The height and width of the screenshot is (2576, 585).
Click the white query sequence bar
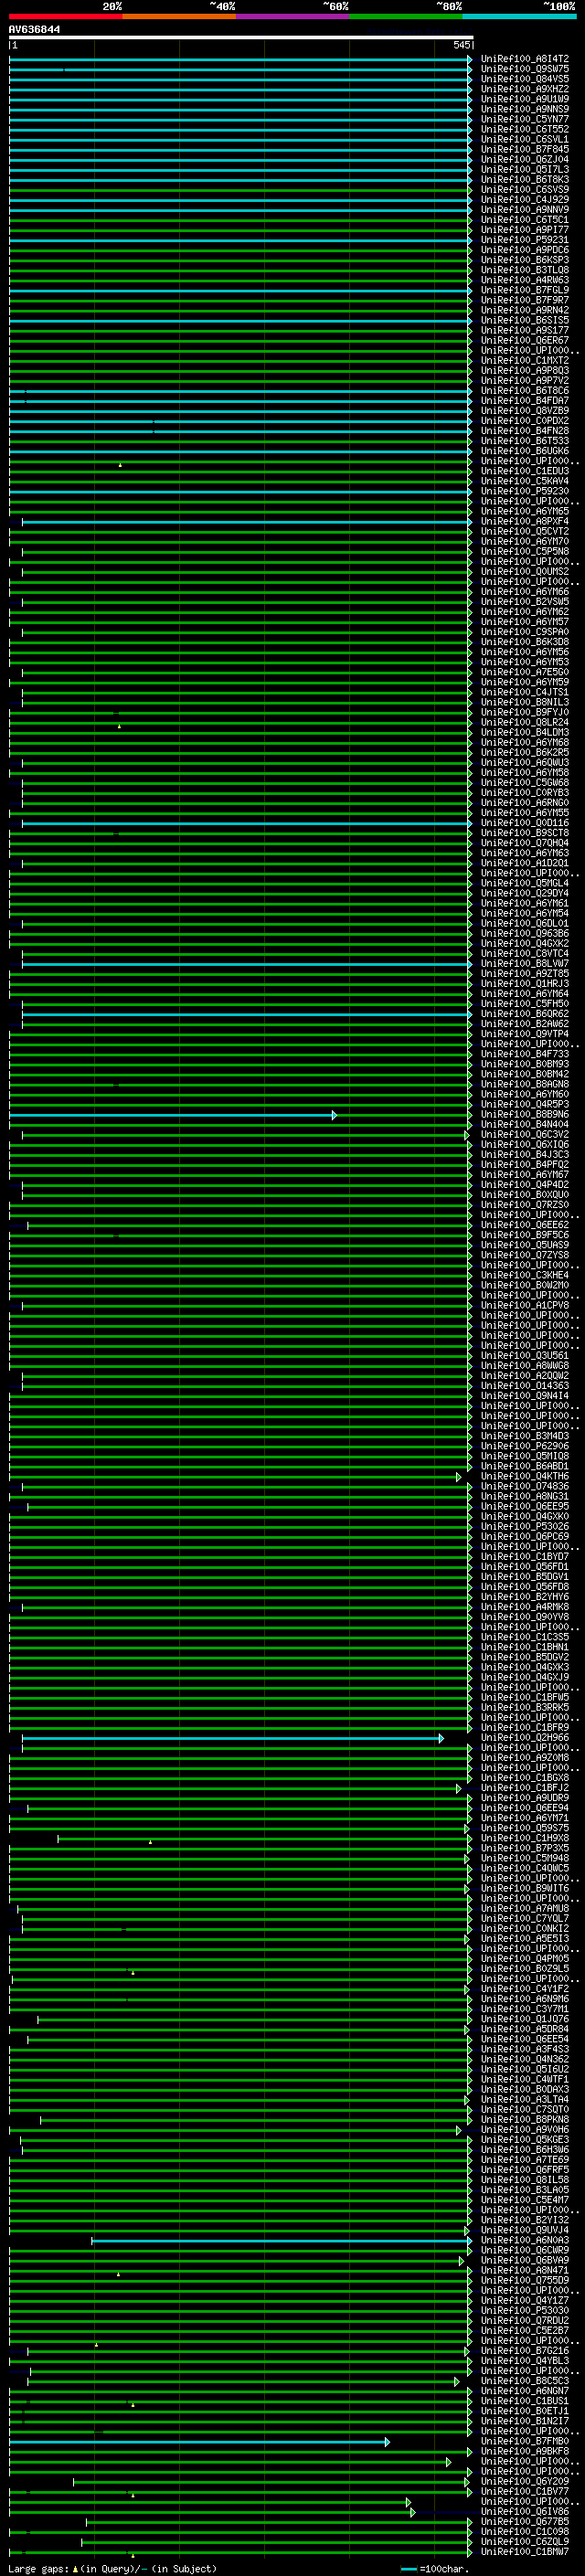click(241, 37)
